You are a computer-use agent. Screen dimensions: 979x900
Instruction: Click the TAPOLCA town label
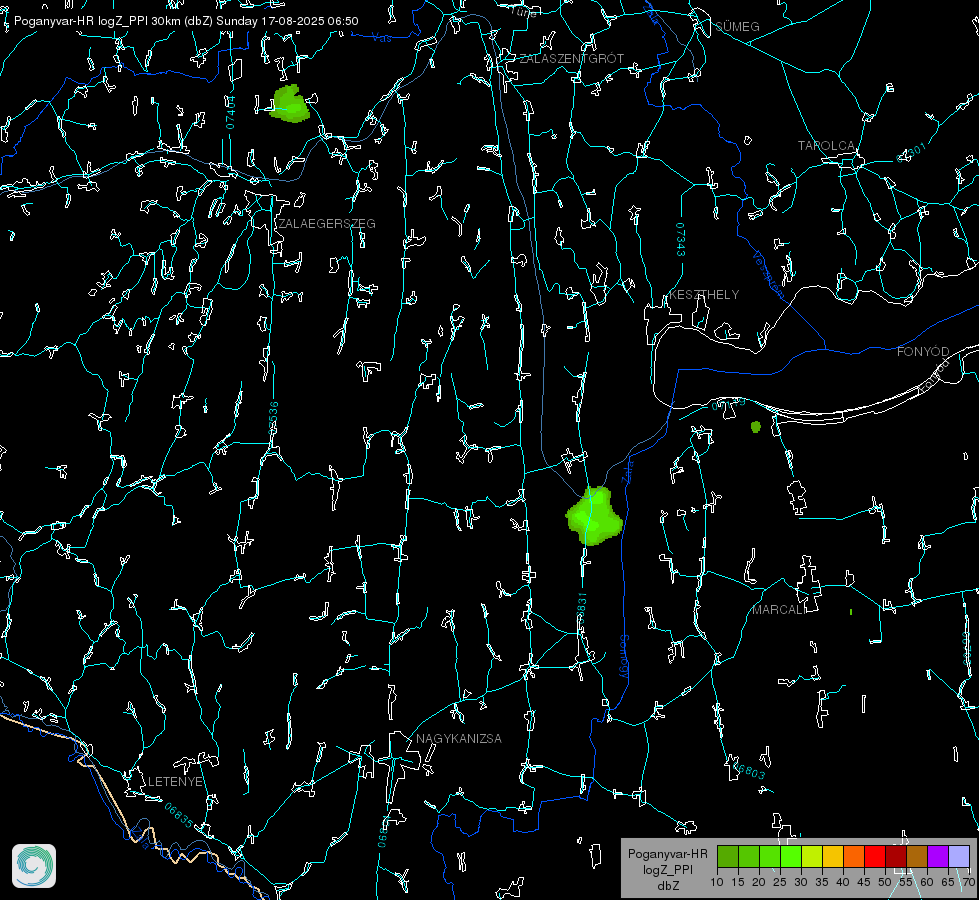click(x=826, y=146)
